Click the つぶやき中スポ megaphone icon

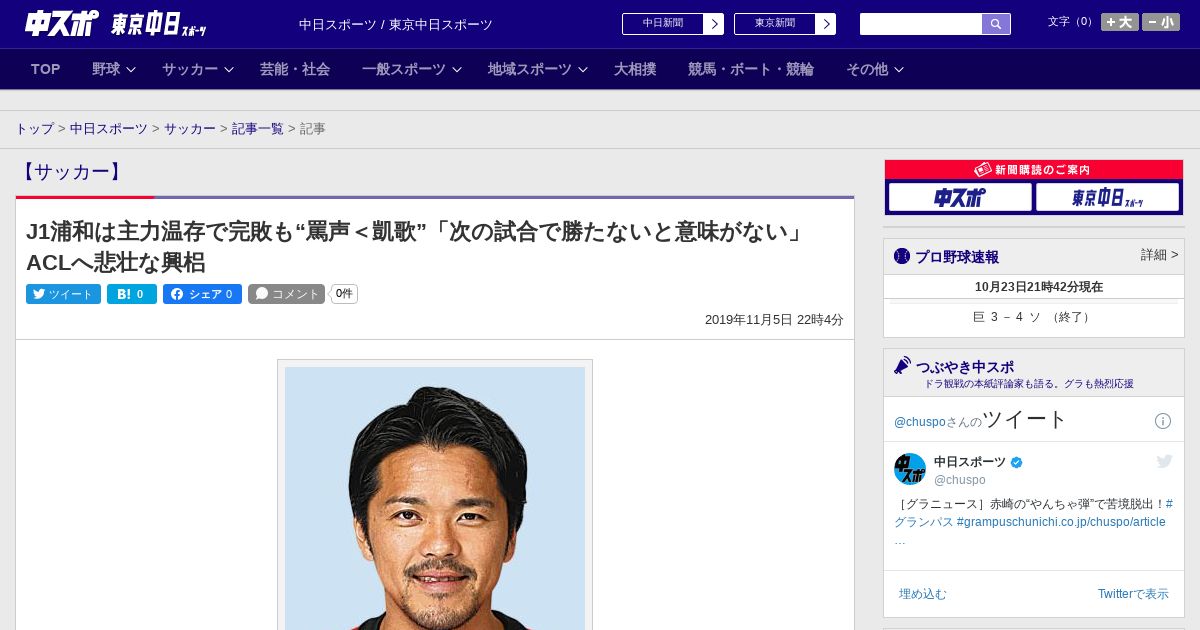(x=902, y=366)
